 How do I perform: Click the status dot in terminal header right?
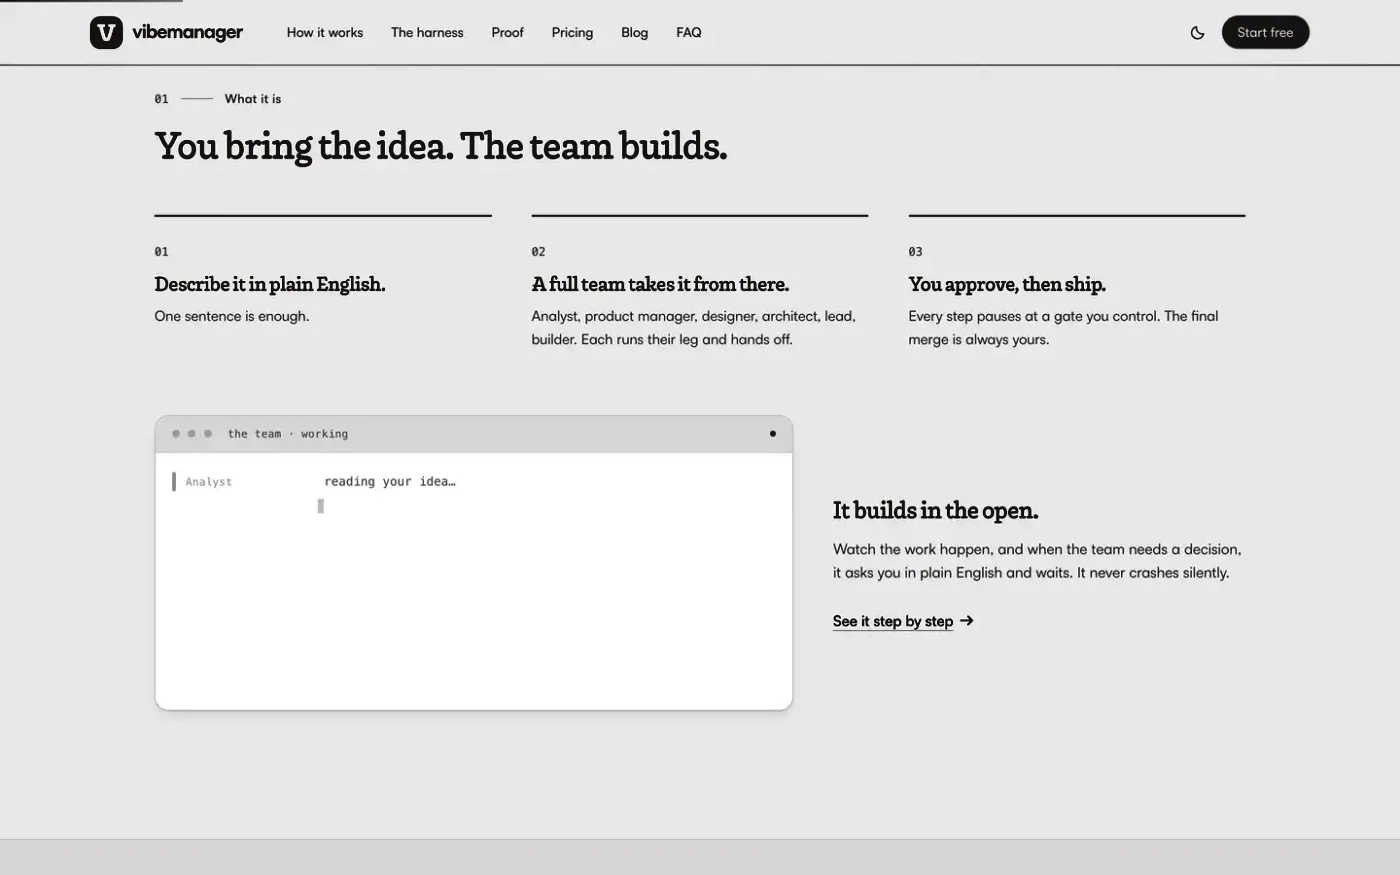(x=772, y=434)
